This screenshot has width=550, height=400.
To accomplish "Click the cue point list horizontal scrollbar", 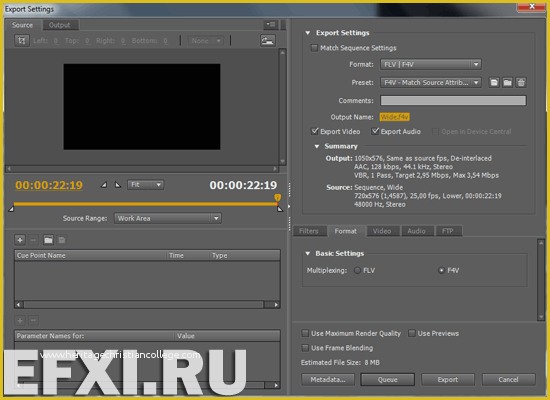I will coord(147,305).
